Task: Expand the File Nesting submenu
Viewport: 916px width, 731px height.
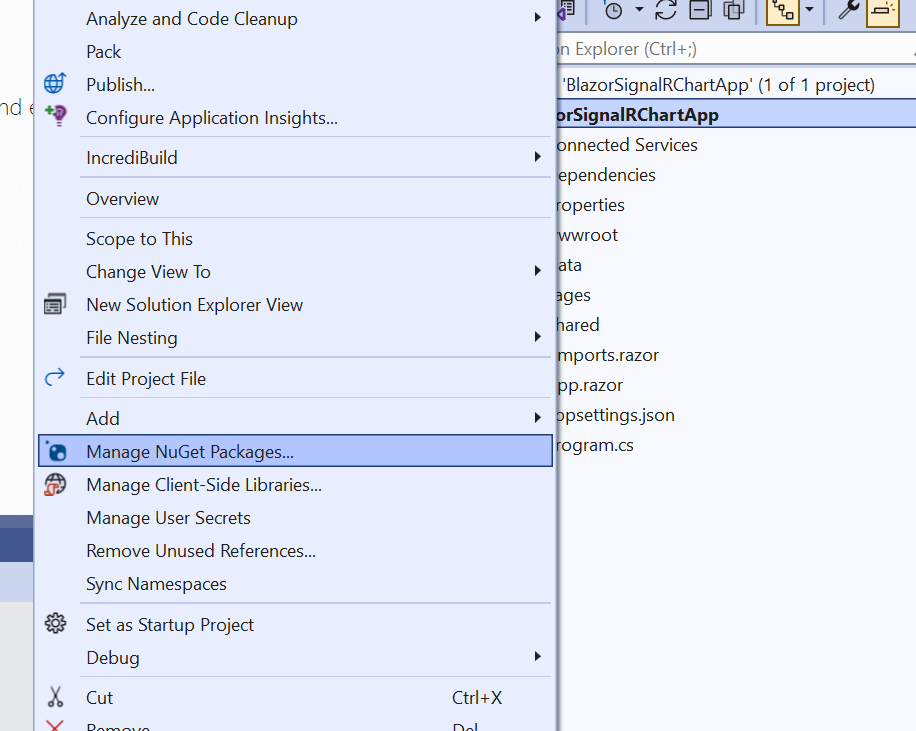Action: tap(537, 338)
